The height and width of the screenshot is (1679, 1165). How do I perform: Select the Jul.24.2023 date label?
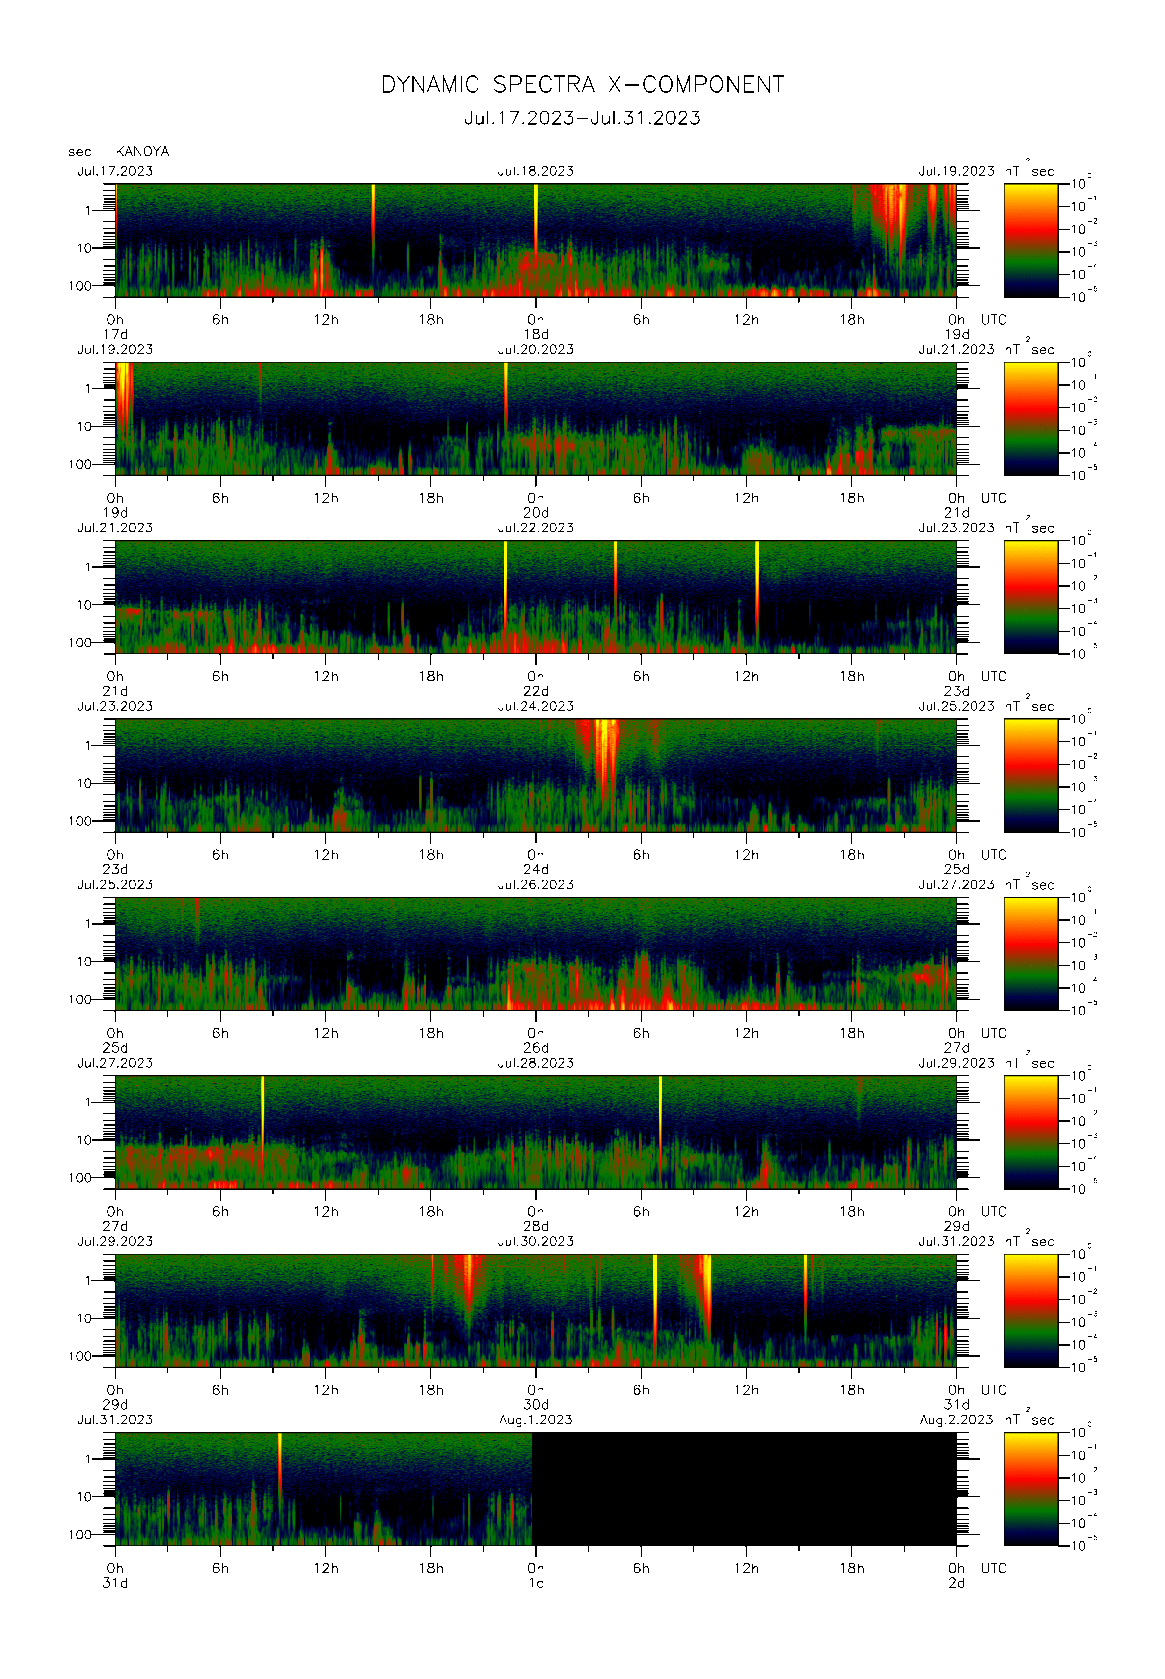pyautogui.click(x=536, y=706)
